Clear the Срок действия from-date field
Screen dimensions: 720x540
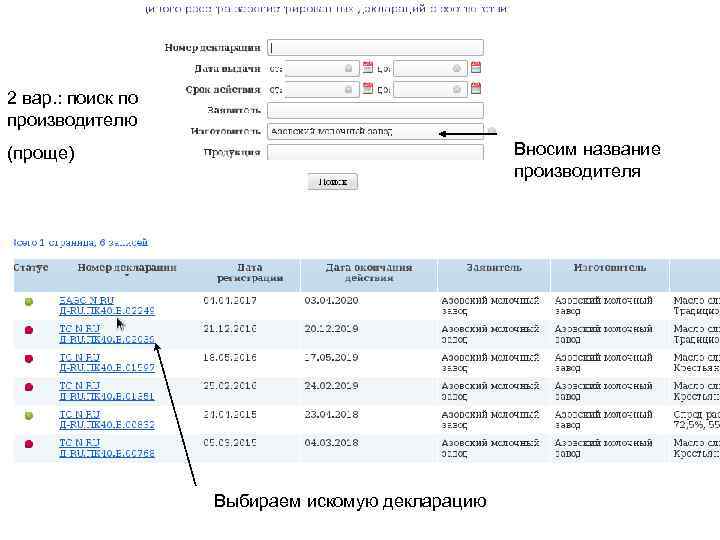tap(349, 89)
